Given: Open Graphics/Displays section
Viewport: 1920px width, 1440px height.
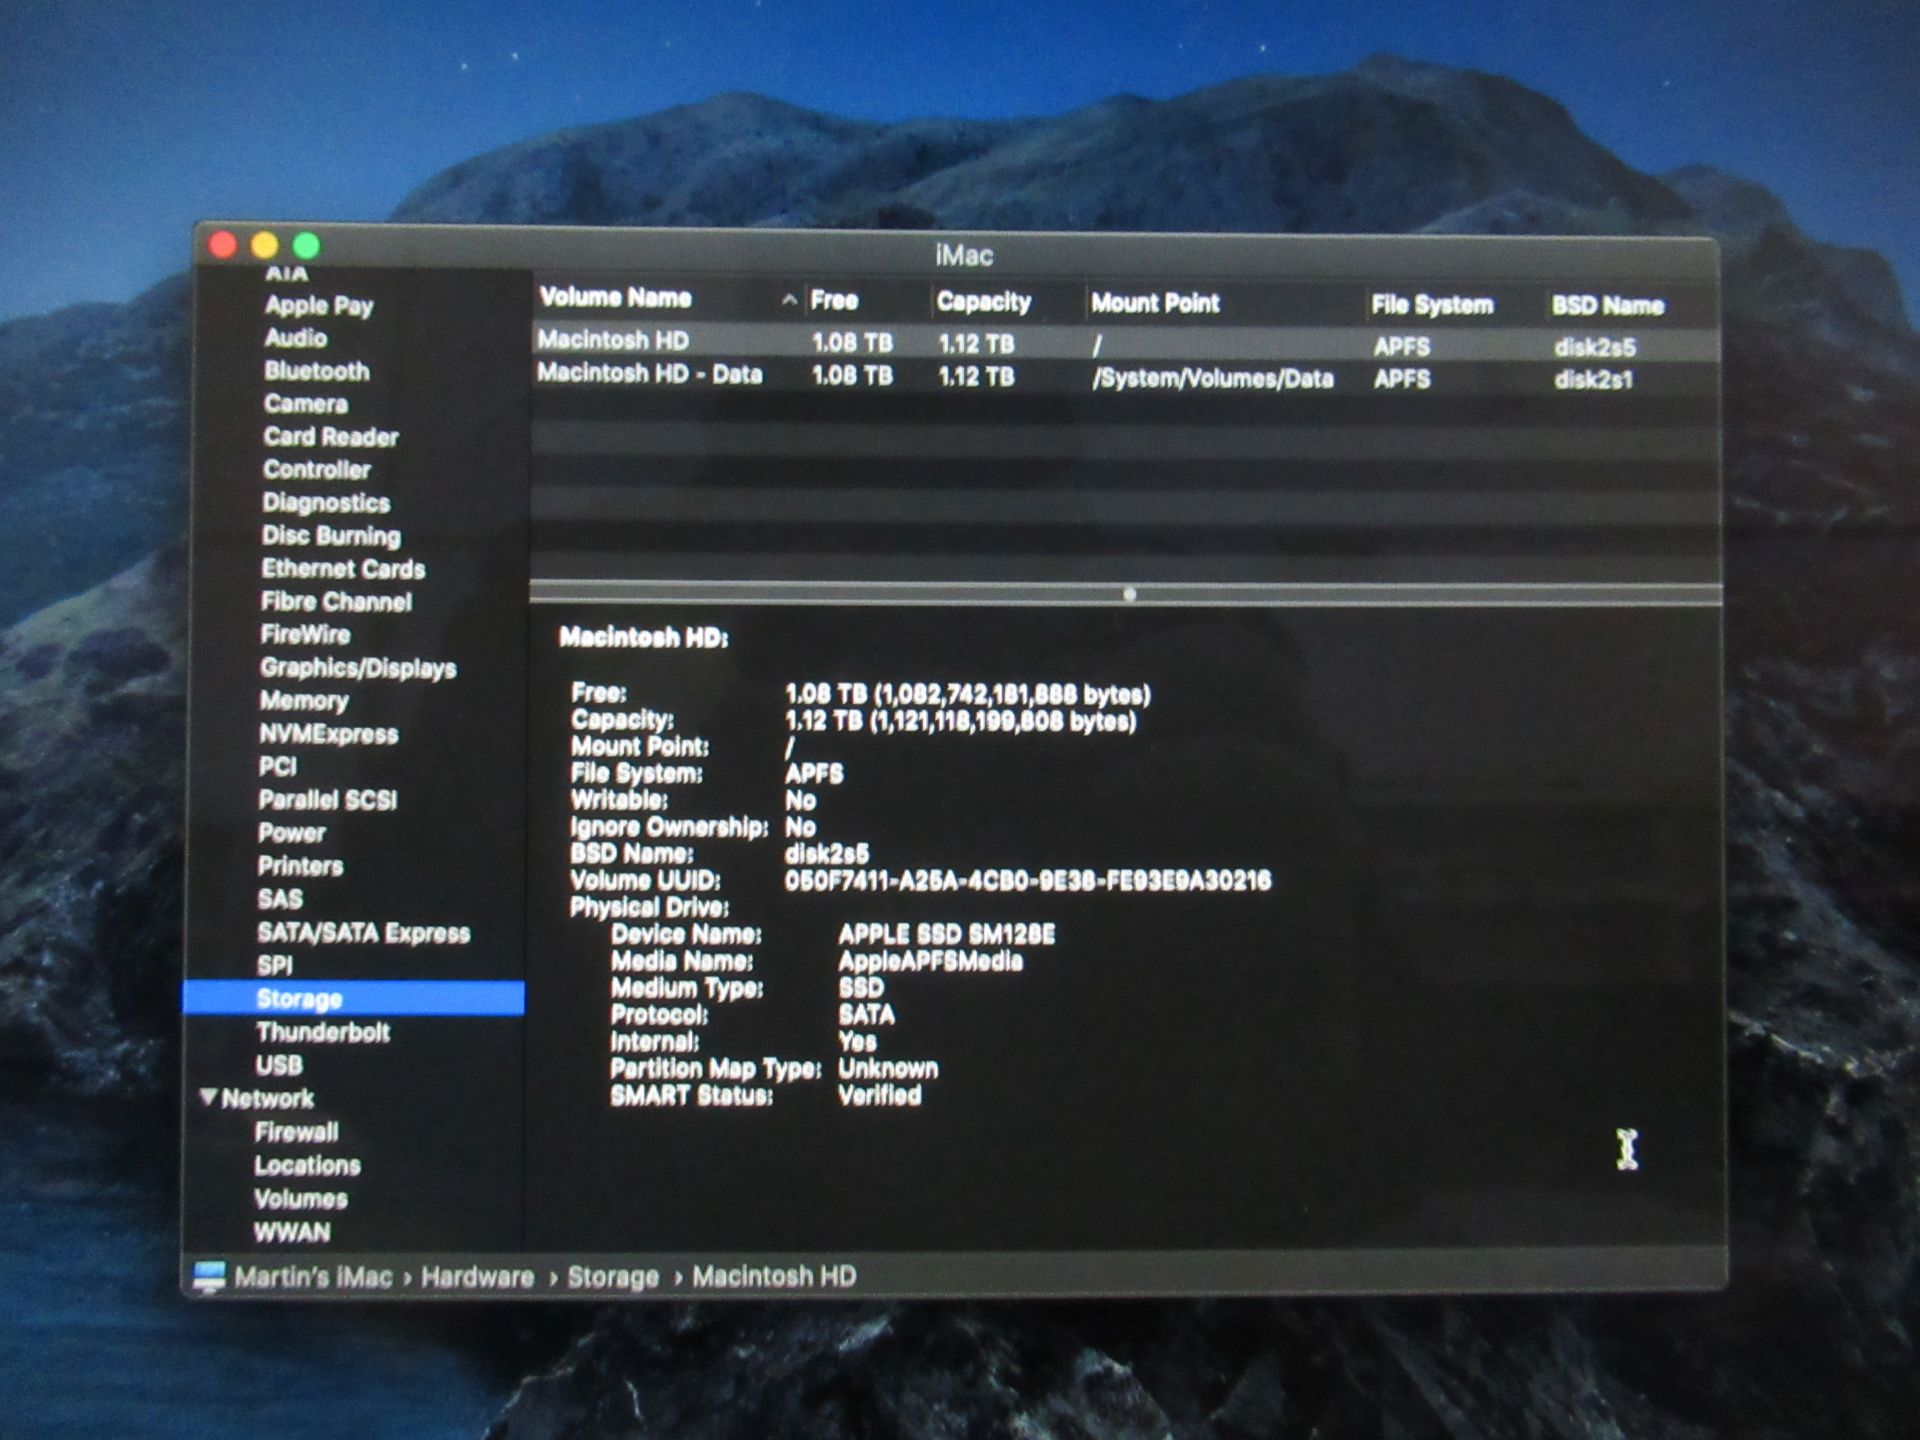Looking at the screenshot, I should [x=358, y=668].
